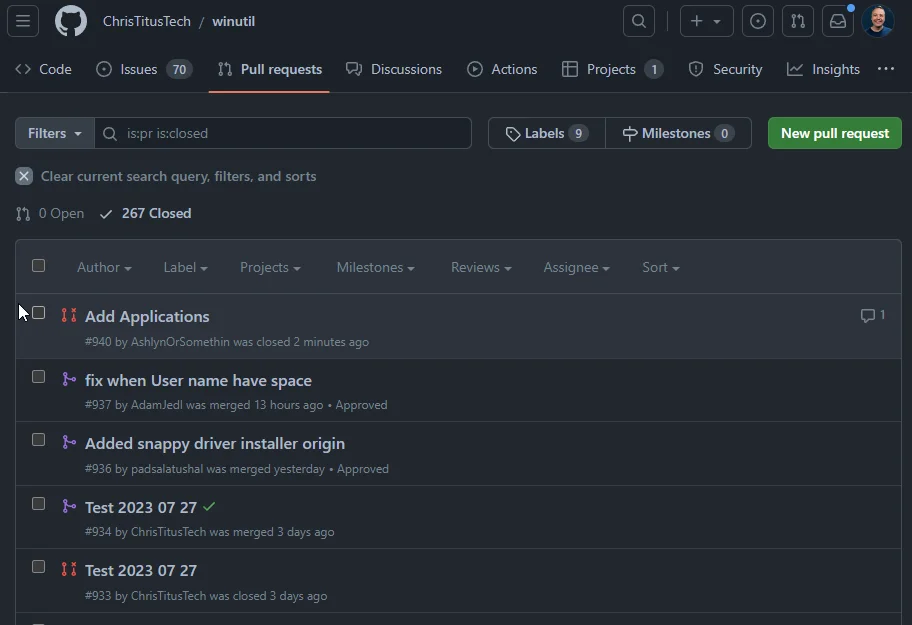This screenshot has height=625, width=912.
Task: Open the create new plus menu
Action: click(x=707, y=21)
